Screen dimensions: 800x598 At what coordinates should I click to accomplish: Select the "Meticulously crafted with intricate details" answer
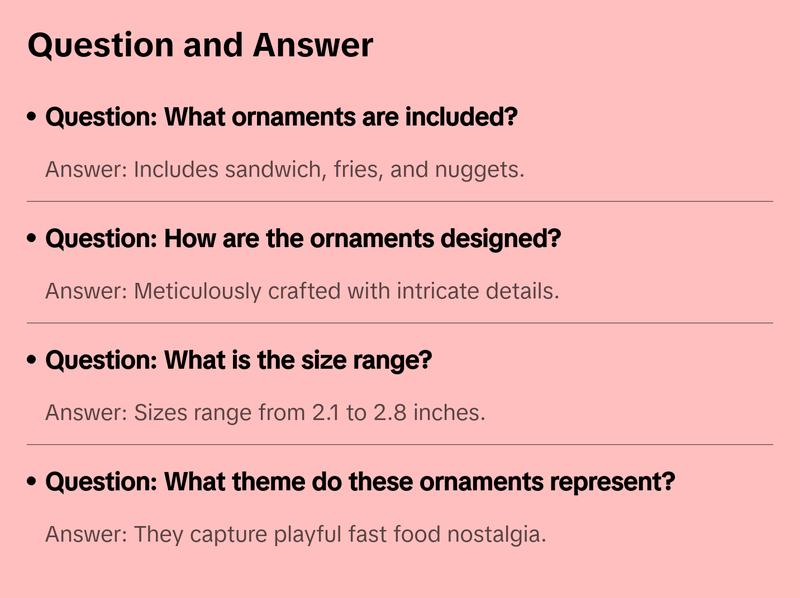click(x=302, y=291)
